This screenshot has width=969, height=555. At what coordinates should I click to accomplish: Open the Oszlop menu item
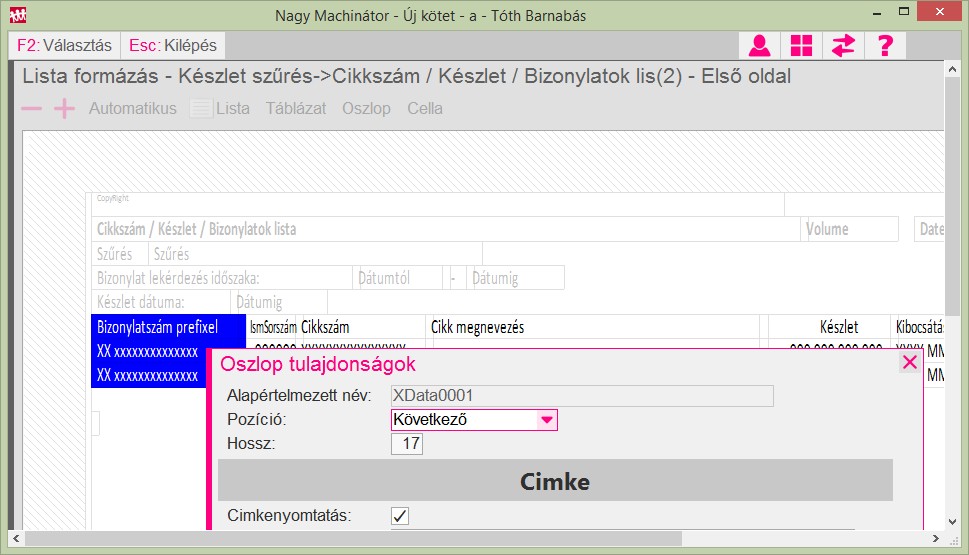[366, 109]
